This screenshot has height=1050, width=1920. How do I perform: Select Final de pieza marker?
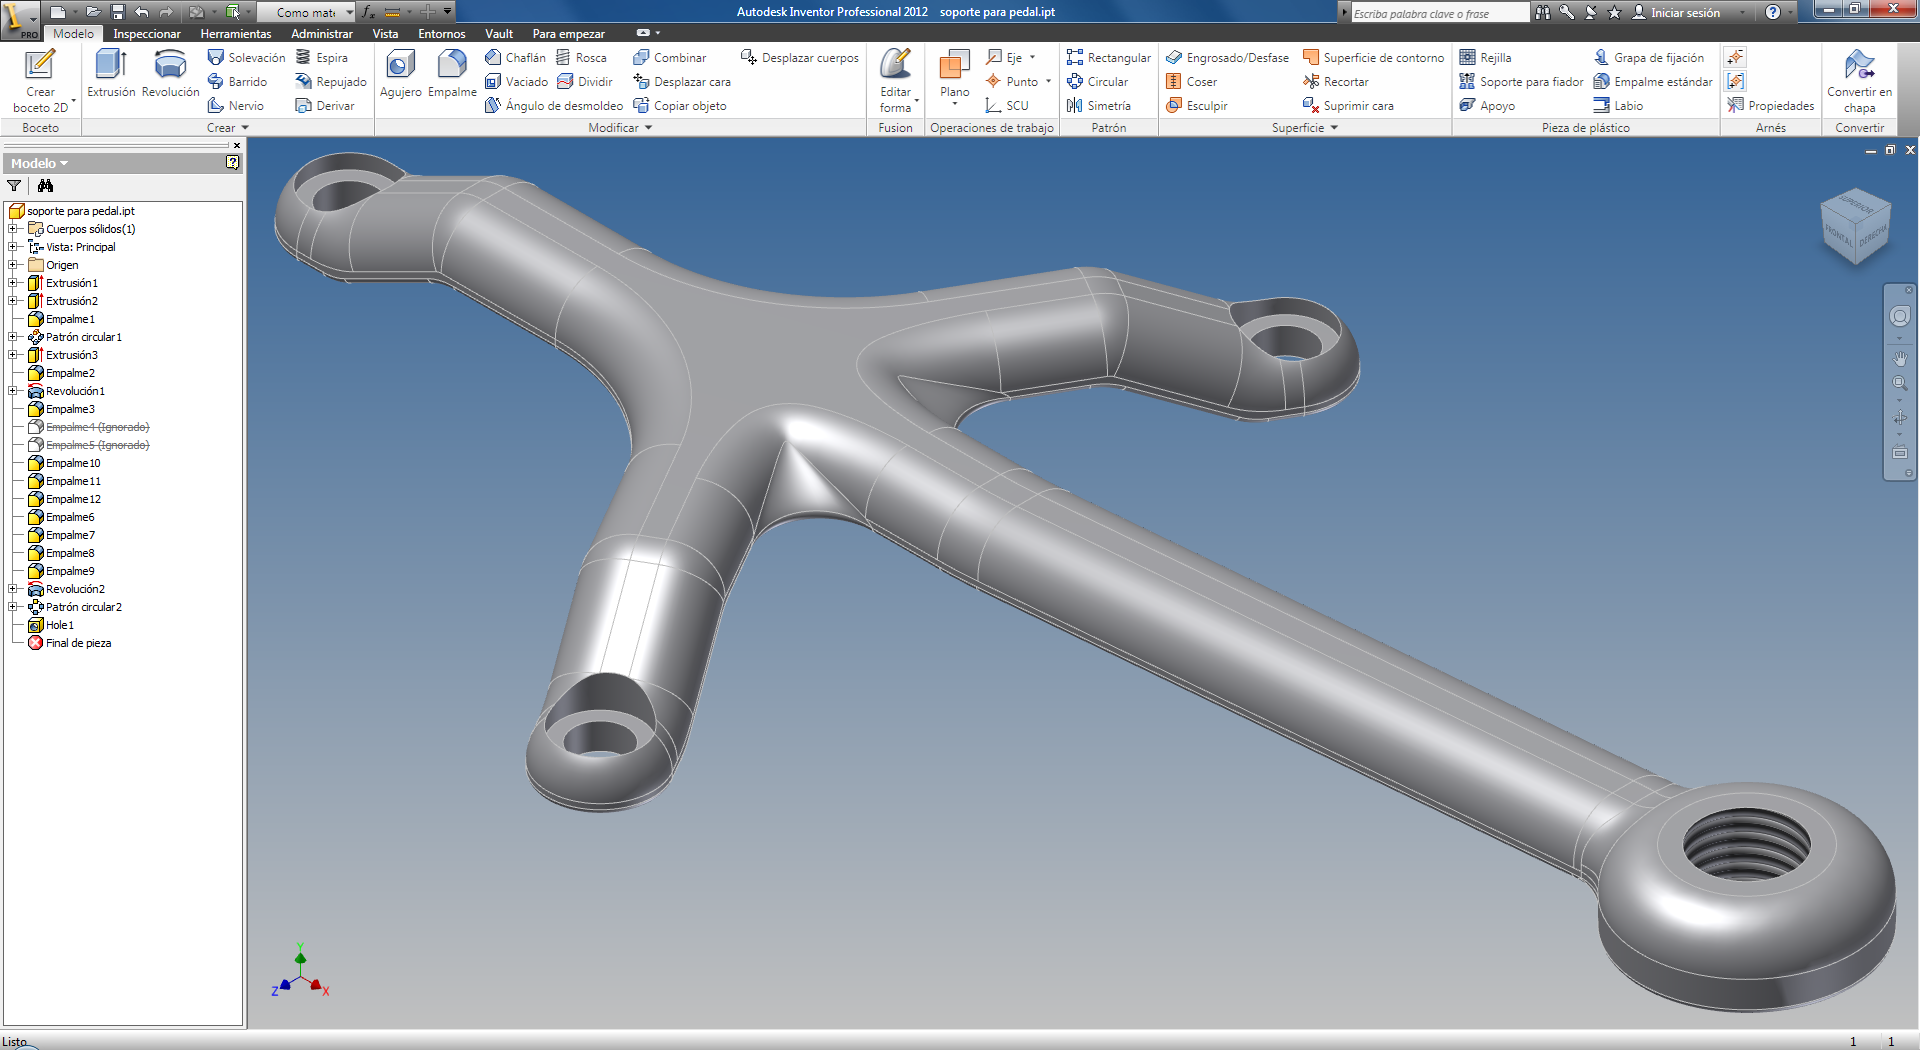(x=77, y=643)
